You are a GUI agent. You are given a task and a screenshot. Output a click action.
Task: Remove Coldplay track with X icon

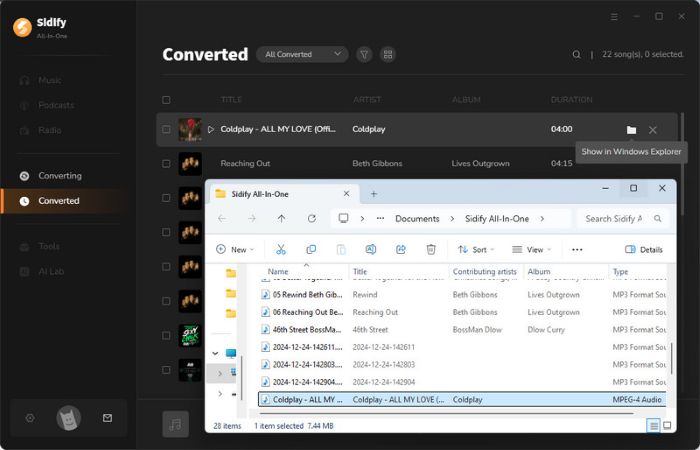[653, 130]
